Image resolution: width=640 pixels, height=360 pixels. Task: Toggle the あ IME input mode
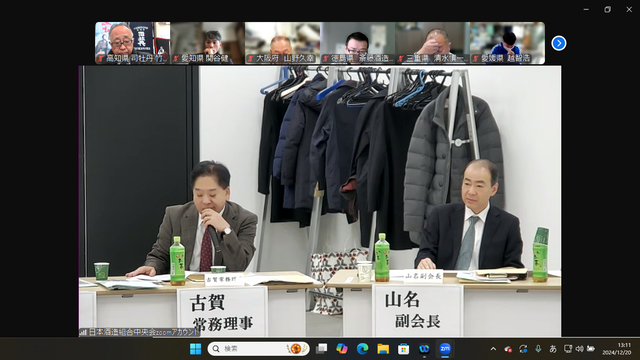tap(553, 349)
